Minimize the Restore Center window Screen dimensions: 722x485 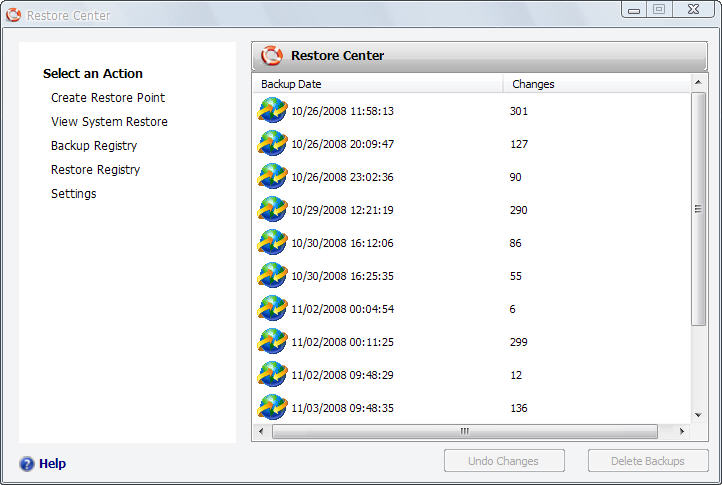634,10
